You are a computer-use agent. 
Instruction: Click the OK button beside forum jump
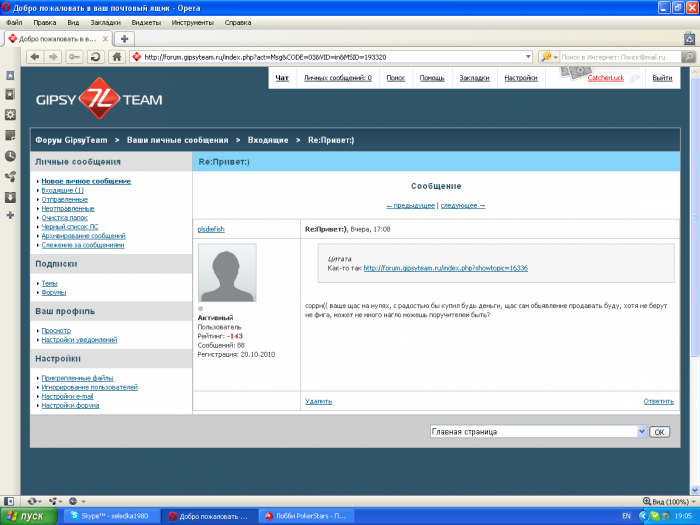click(659, 432)
